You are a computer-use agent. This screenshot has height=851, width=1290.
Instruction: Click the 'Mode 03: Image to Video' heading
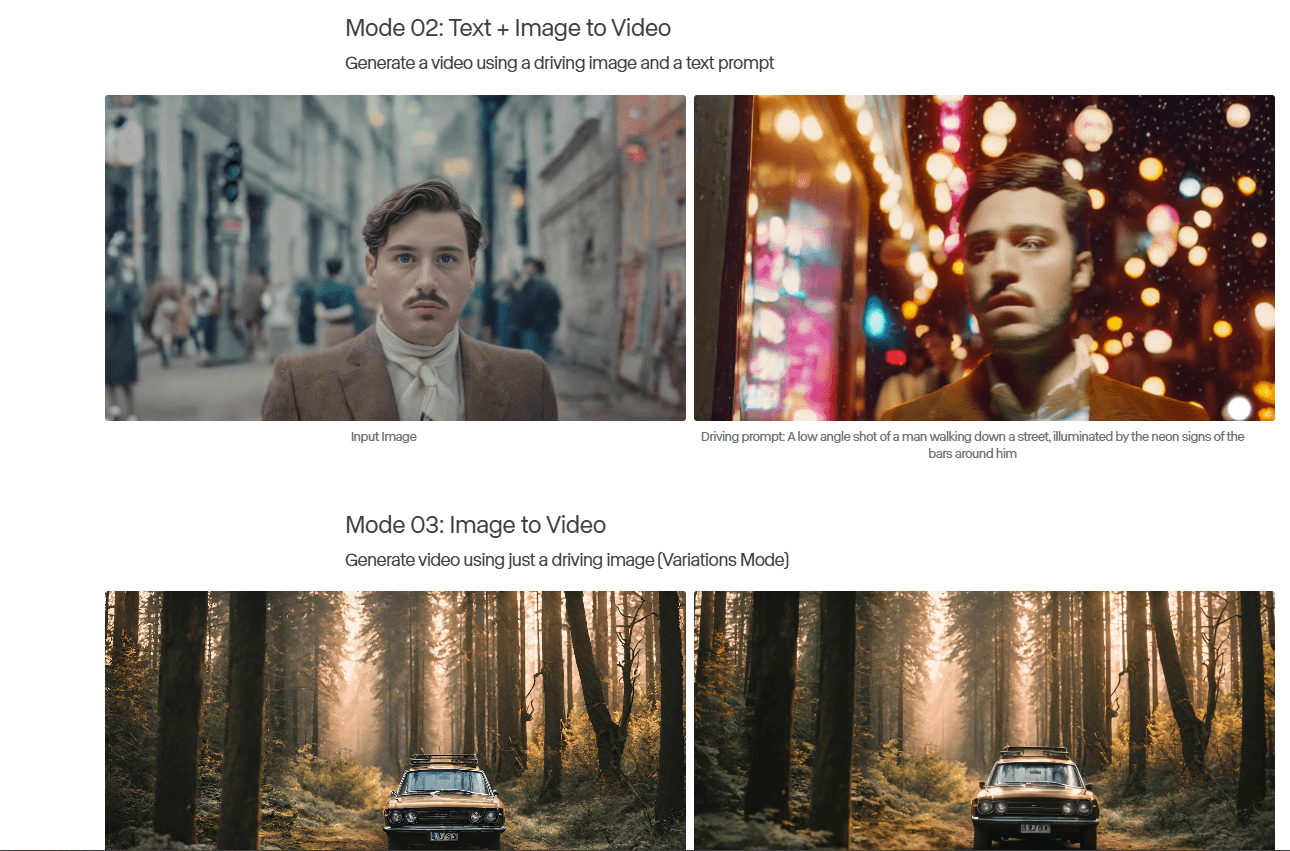(x=475, y=525)
